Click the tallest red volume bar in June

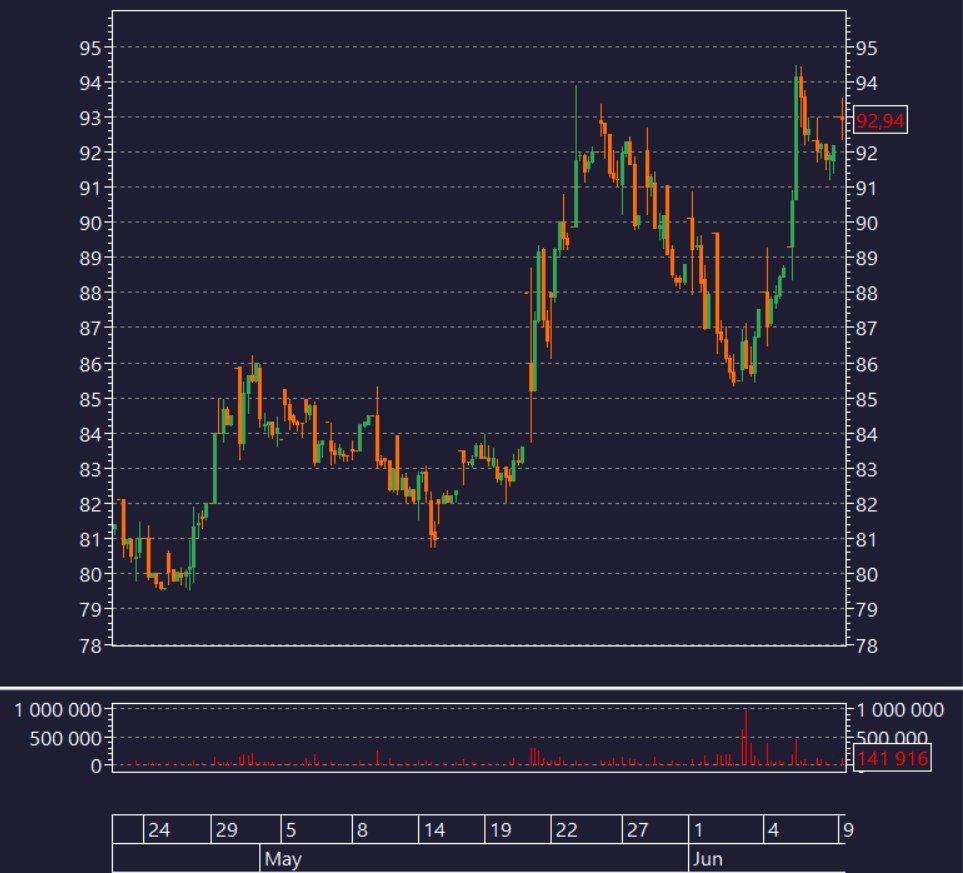point(746,737)
